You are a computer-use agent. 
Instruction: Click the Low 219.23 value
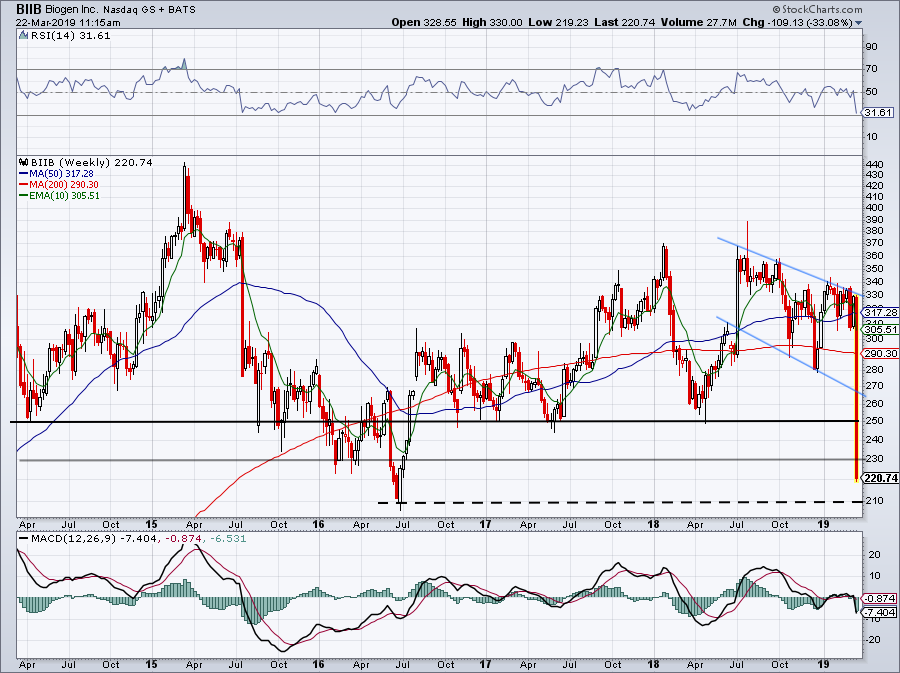click(x=558, y=22)
